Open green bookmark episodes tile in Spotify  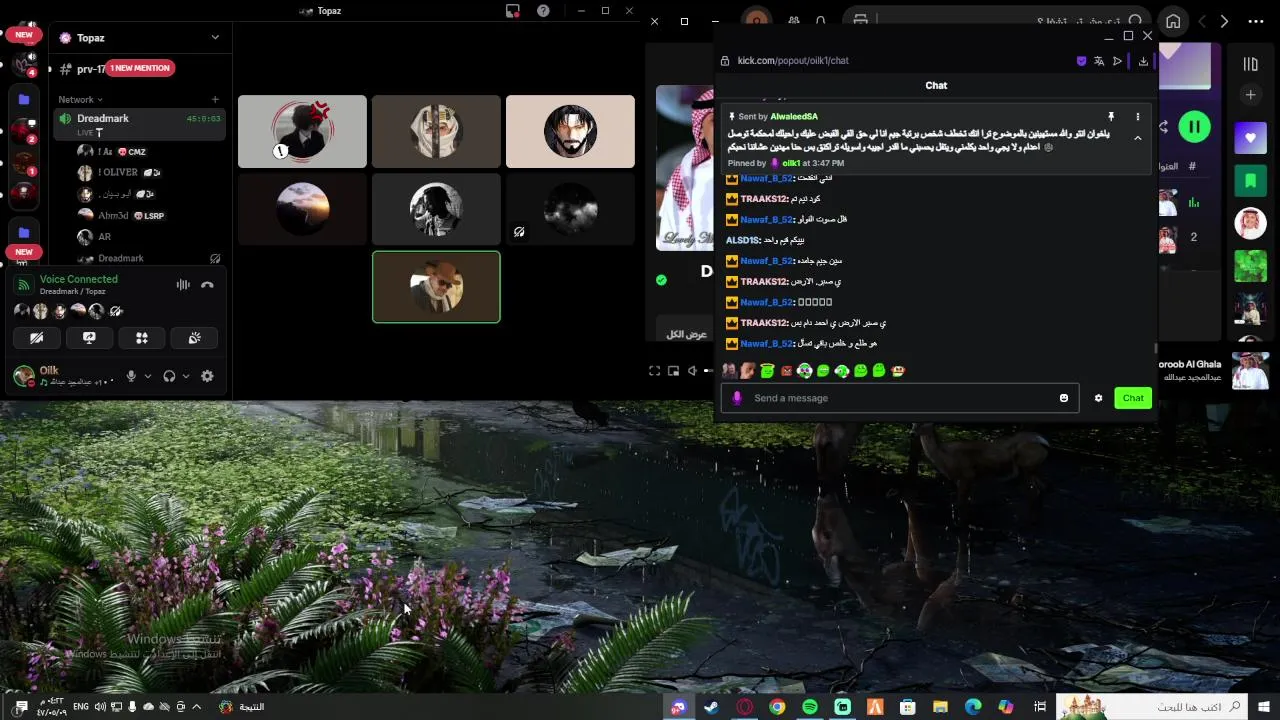tap(1250, 181)
